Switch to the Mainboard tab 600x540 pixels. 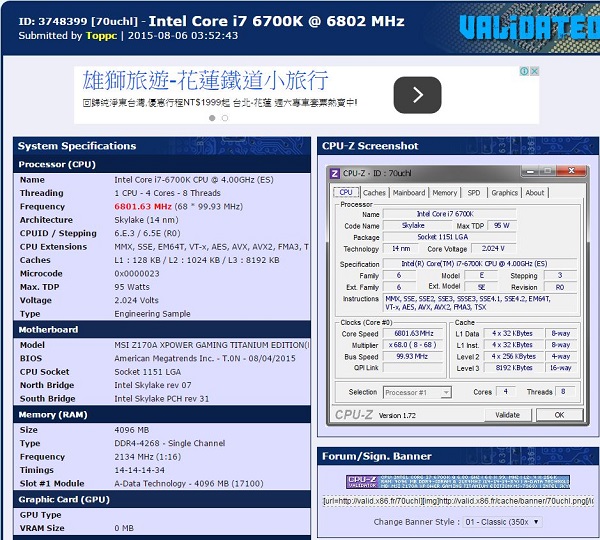coord(409,193)
